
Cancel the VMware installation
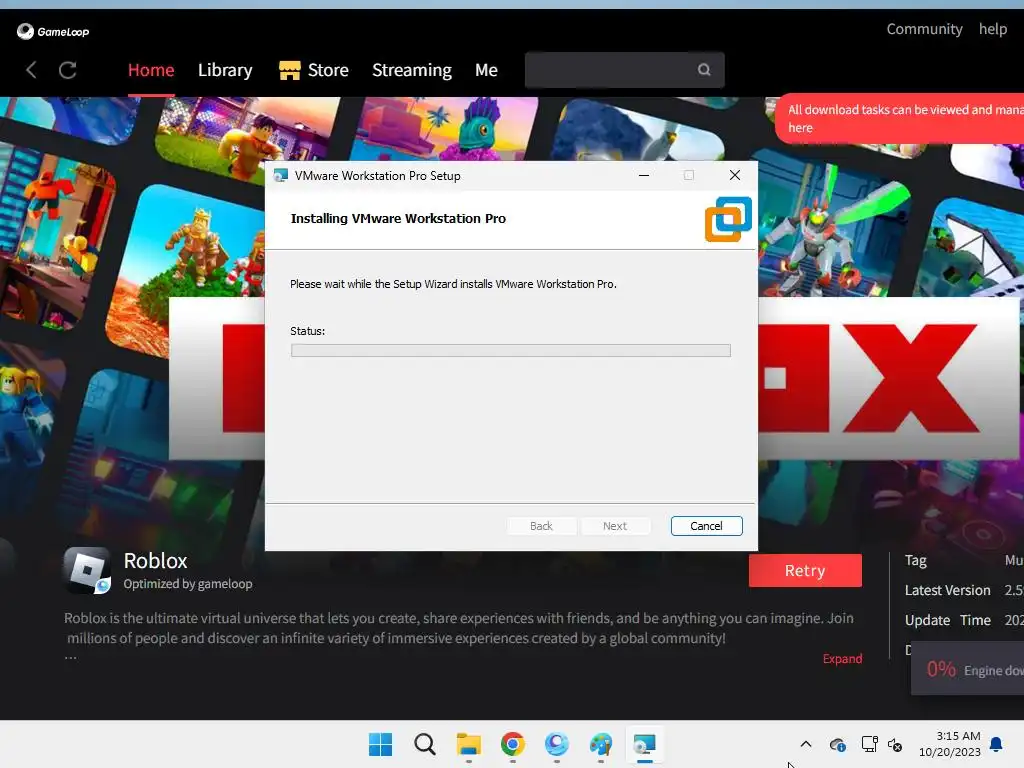pos(707,526)
